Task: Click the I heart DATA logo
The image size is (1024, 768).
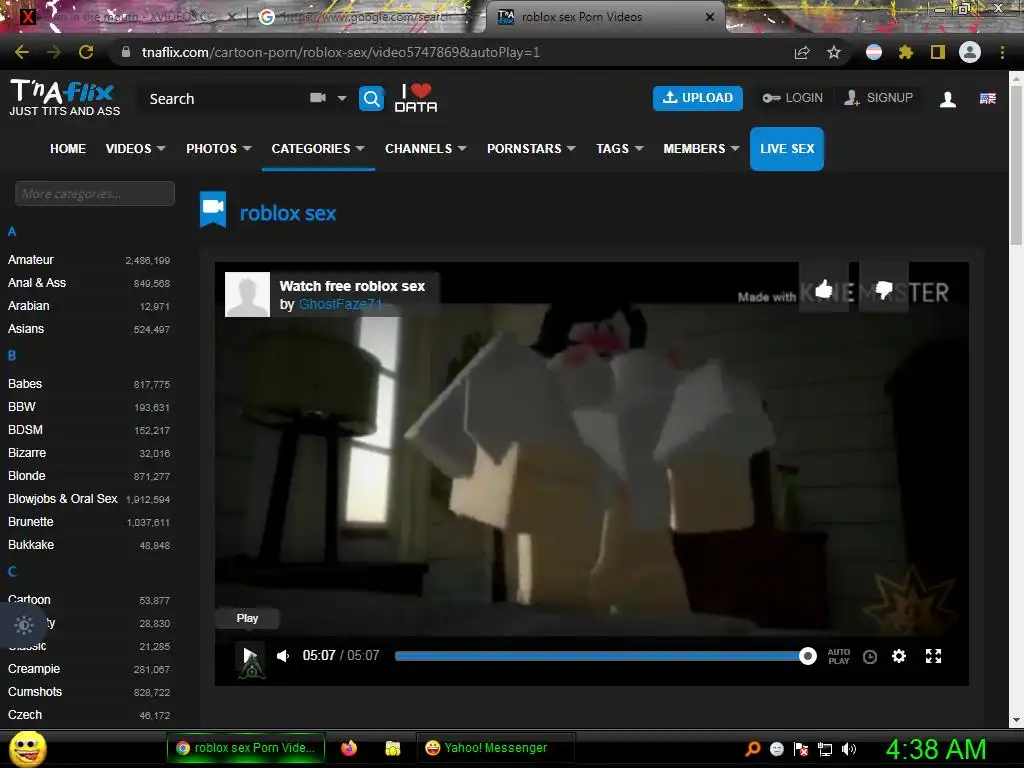Action: tap(416, 98)
